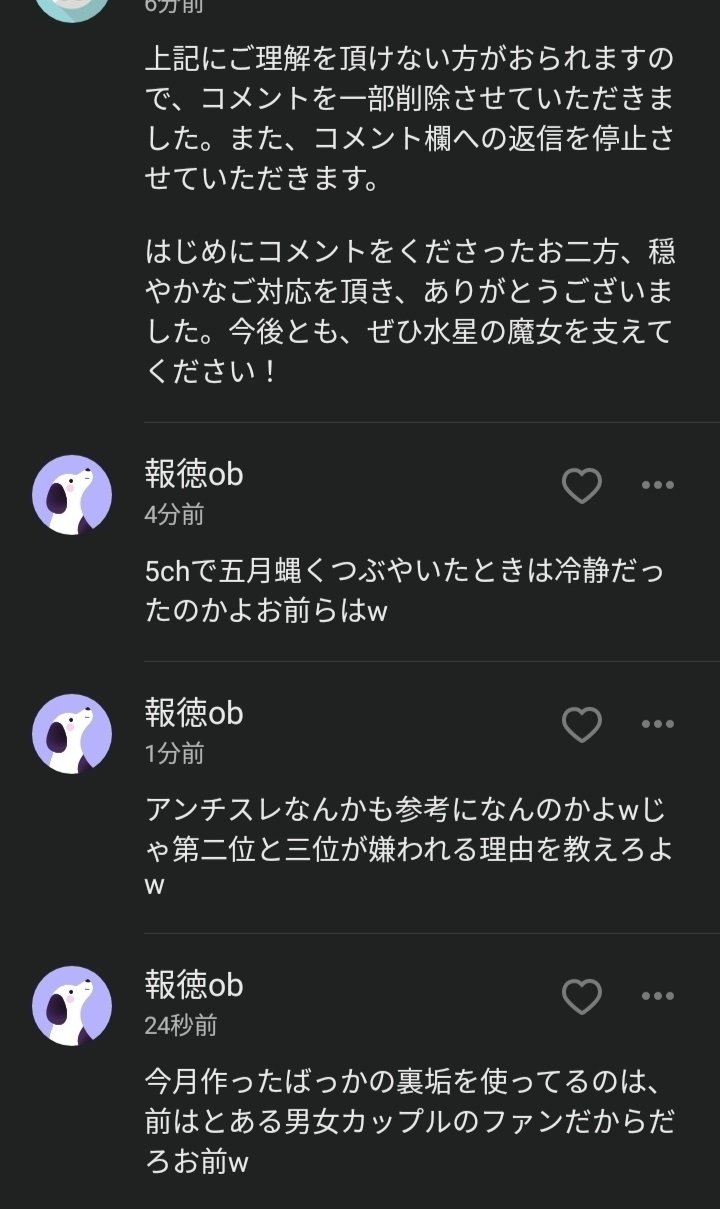Open the more options menu on the first comment
This screenshot has width=720, height=1209.
[x=659, y=486]
